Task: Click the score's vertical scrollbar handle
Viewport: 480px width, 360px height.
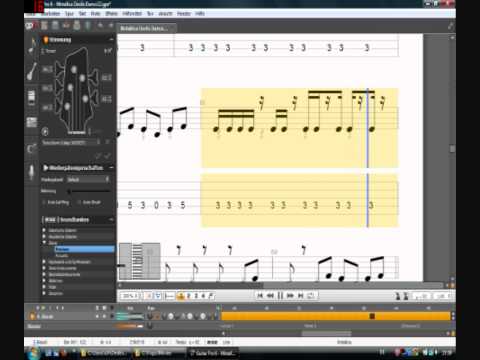Action: pyautogui.click(x=452, y=149)
